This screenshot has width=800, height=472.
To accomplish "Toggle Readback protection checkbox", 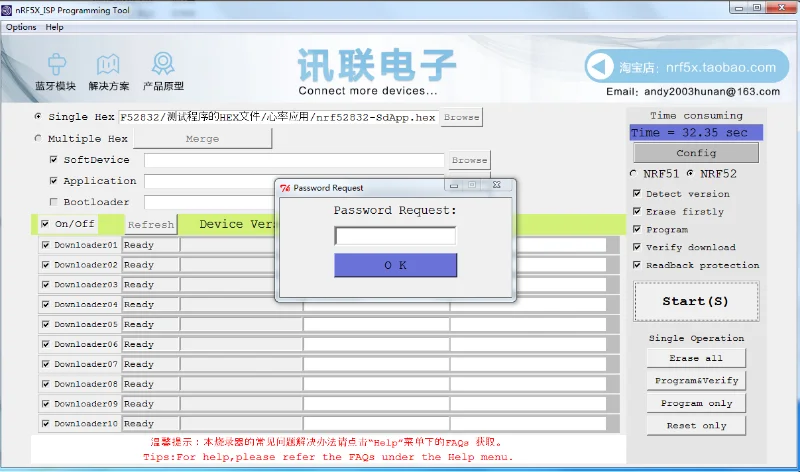I will click(637, 265).
